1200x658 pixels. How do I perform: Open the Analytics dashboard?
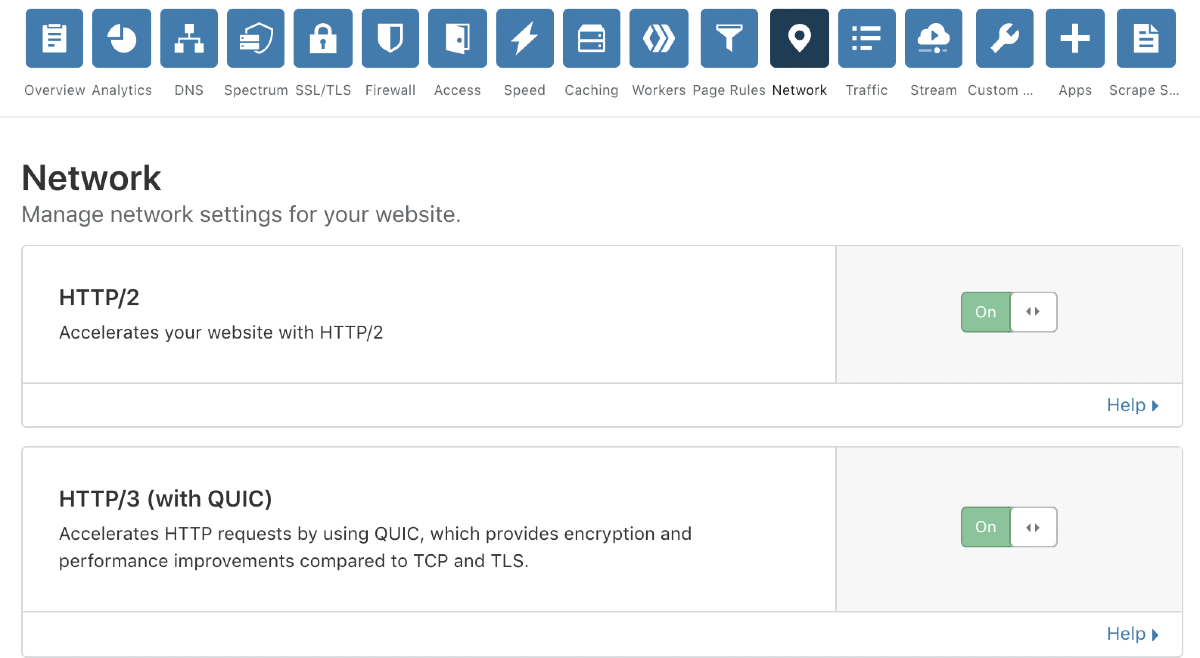click(121, 38)
